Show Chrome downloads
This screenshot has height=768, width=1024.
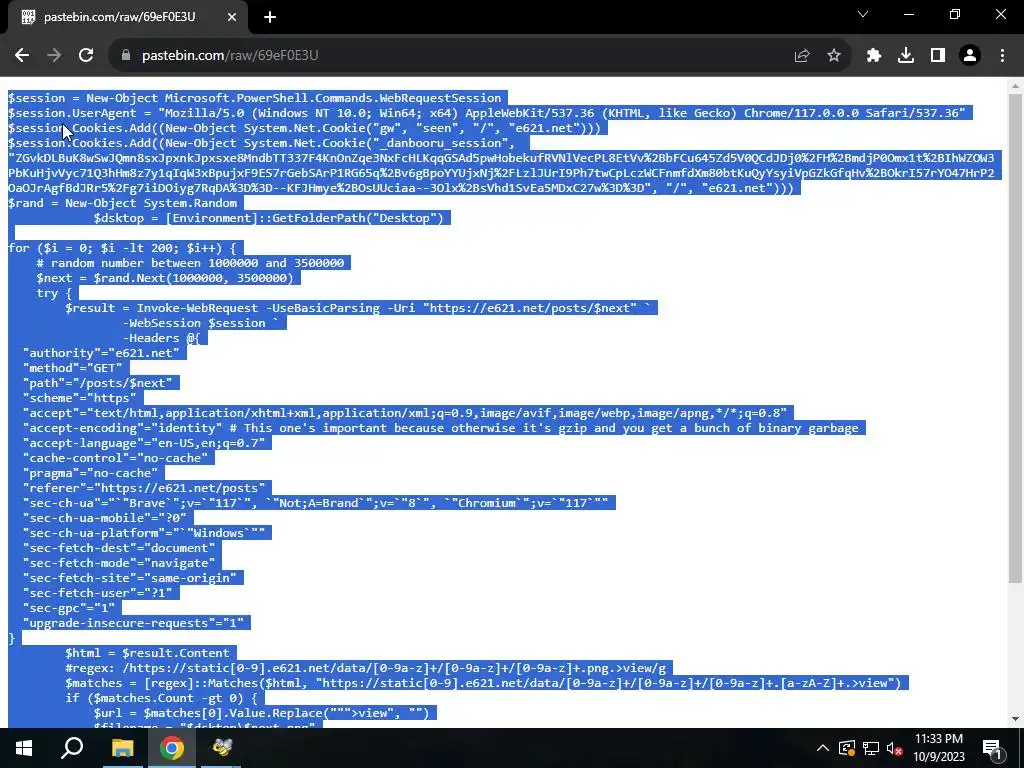[906, 56]
